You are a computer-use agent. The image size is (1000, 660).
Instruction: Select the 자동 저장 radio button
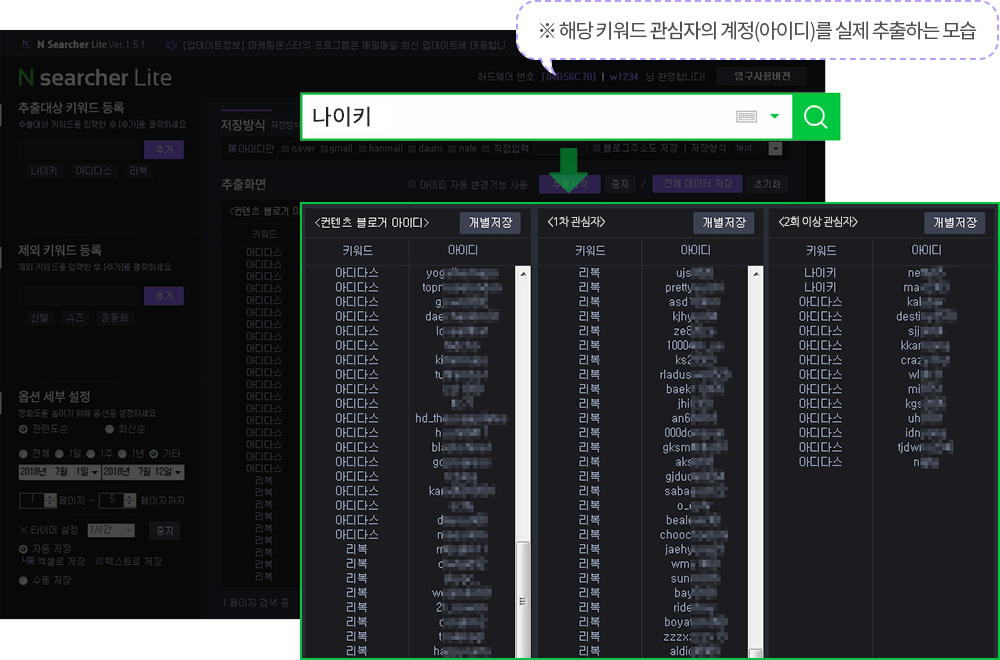[24, 549]
